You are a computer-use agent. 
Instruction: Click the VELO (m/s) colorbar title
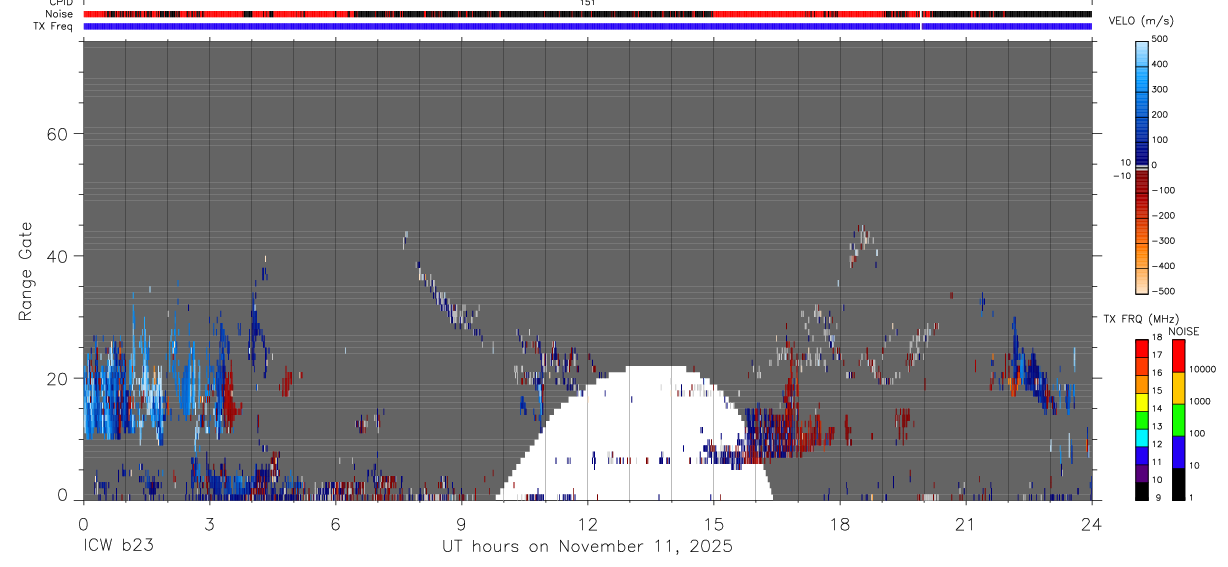tap(1142, 22)
